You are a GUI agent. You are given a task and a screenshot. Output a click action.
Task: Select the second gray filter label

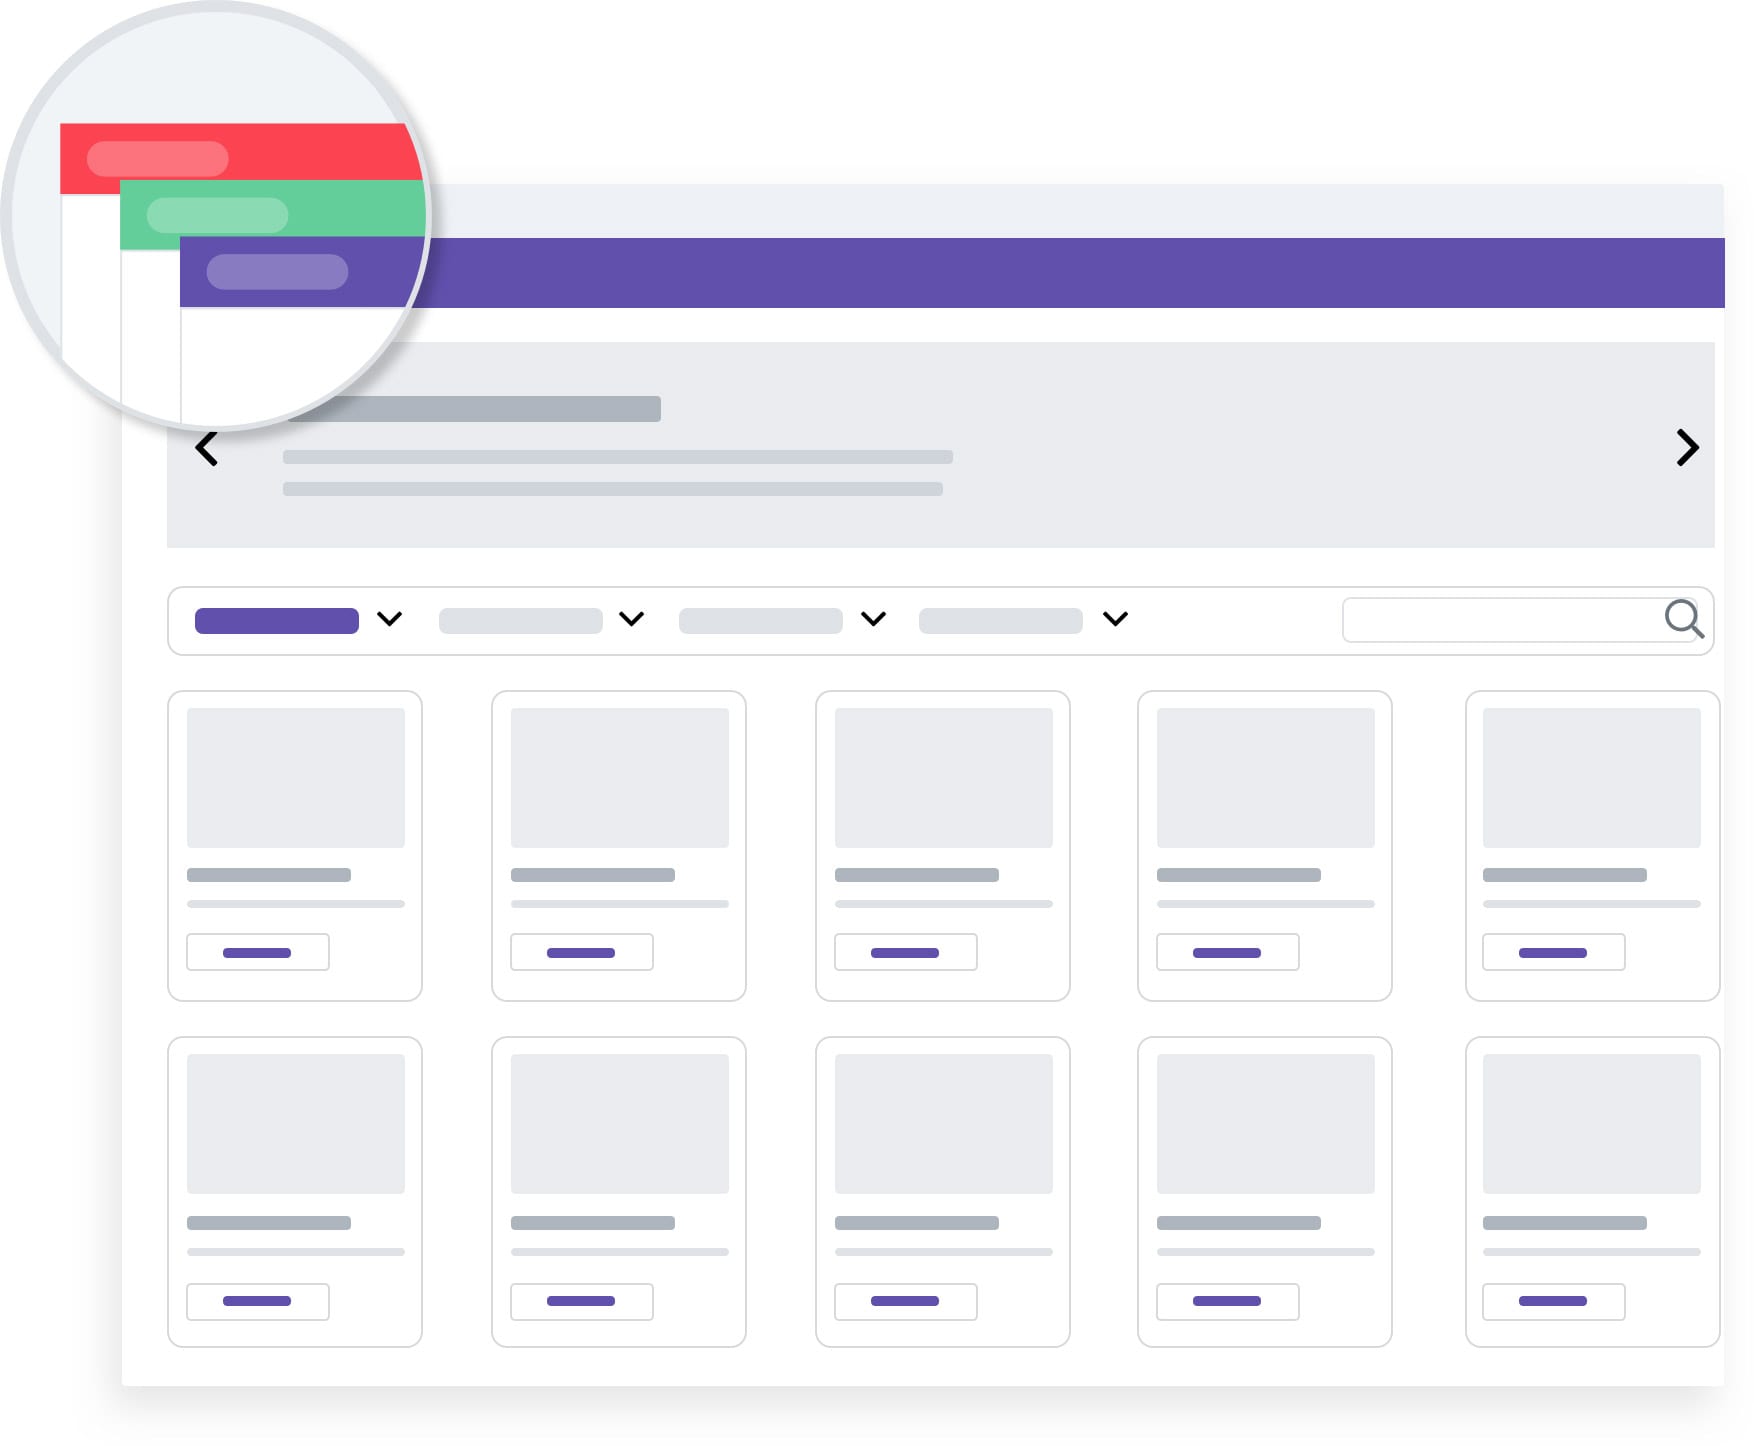(521, 621)
